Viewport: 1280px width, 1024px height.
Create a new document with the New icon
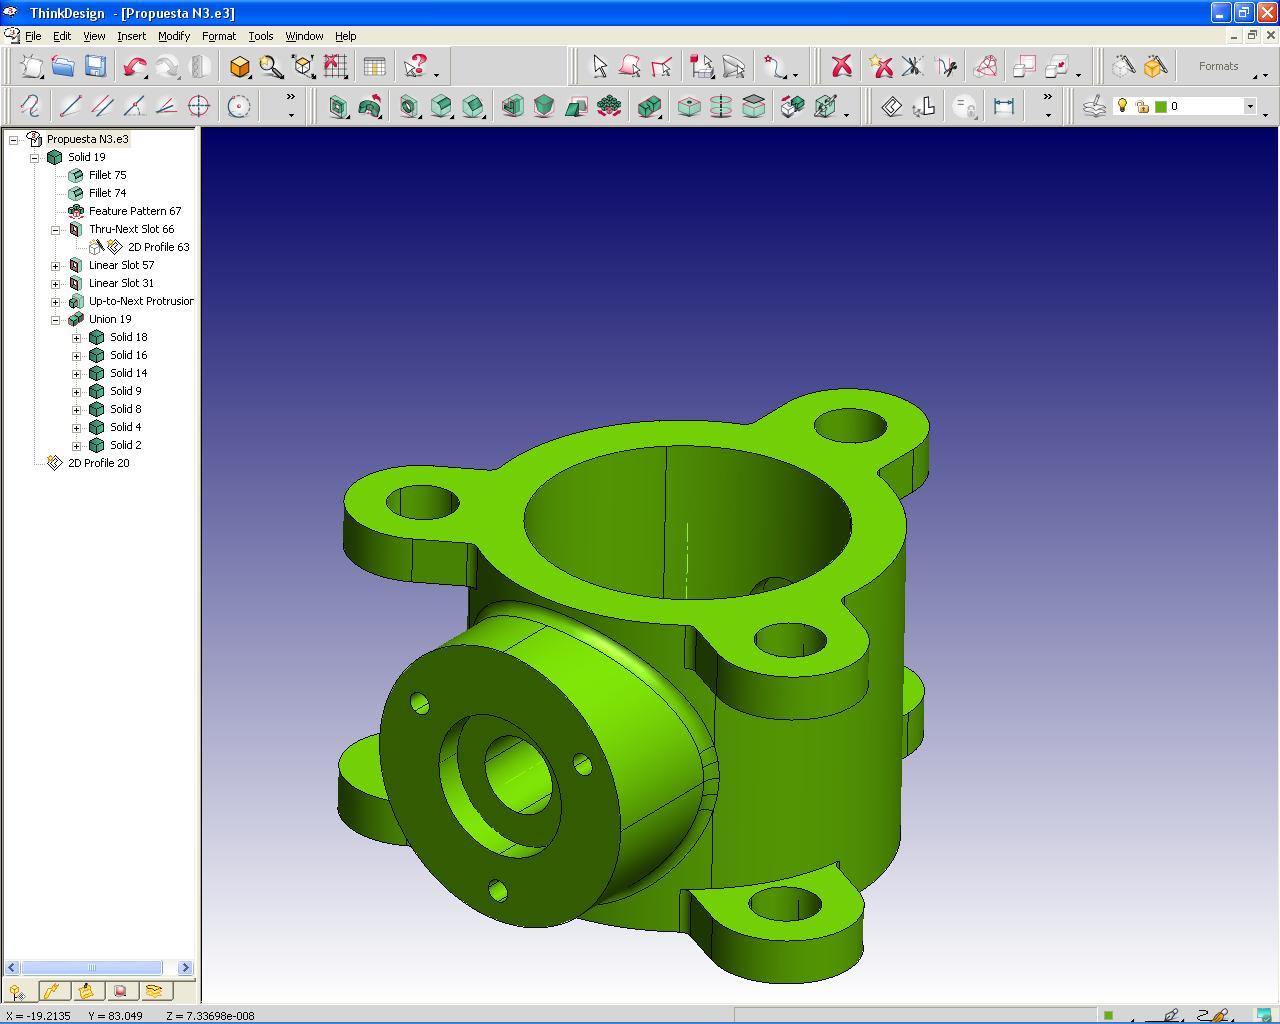[32, 67]
